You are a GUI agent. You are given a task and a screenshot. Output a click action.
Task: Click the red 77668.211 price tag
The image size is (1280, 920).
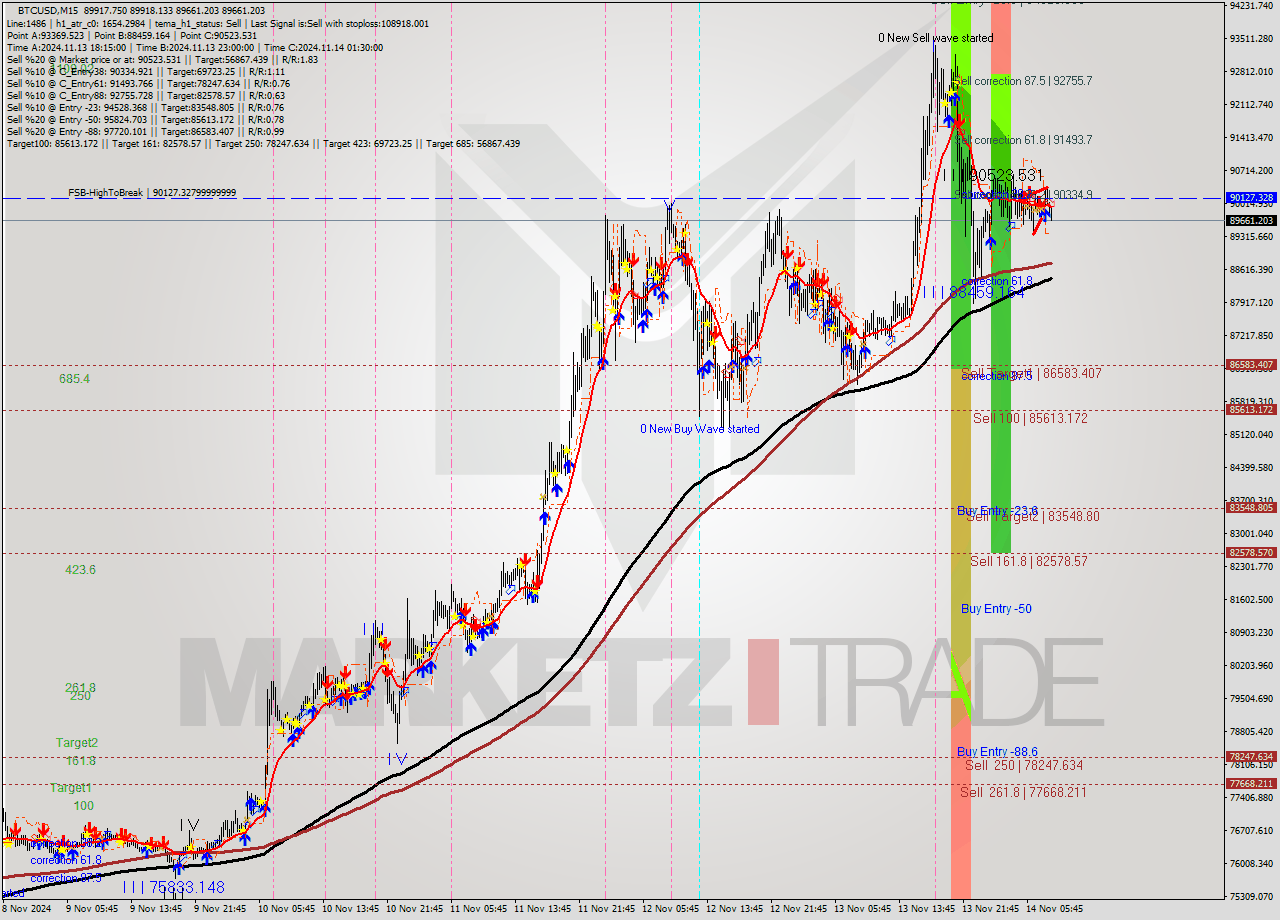[x=1251, y=783]
